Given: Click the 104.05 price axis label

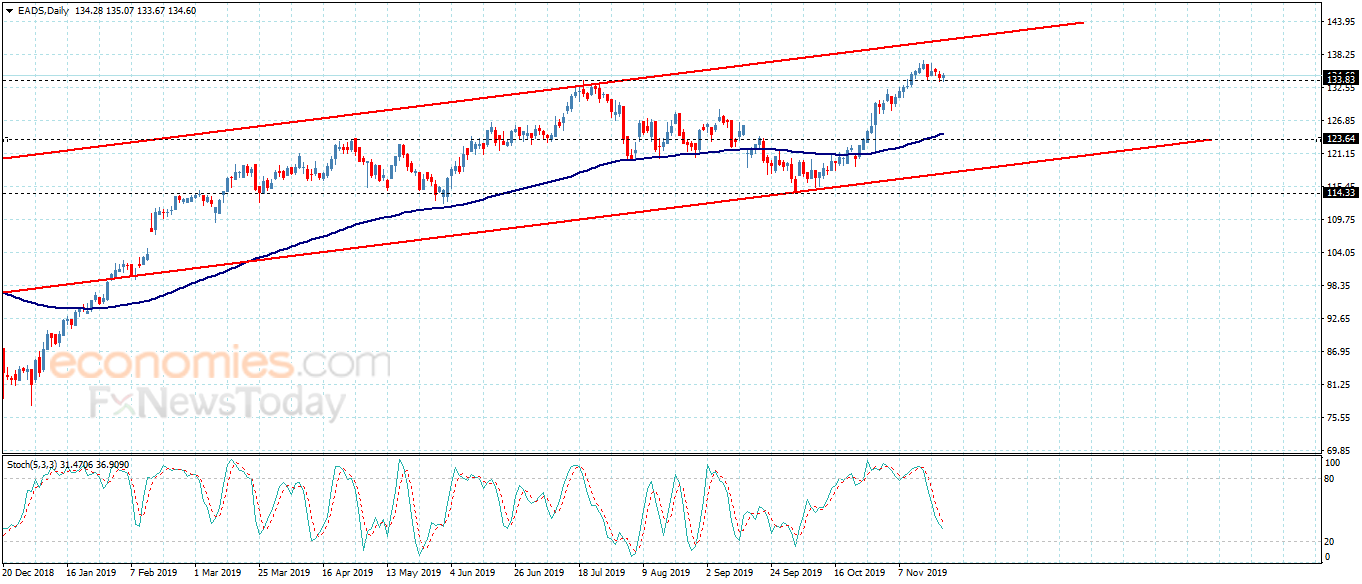Looking at the screenshot, I should click(1340, 253).
